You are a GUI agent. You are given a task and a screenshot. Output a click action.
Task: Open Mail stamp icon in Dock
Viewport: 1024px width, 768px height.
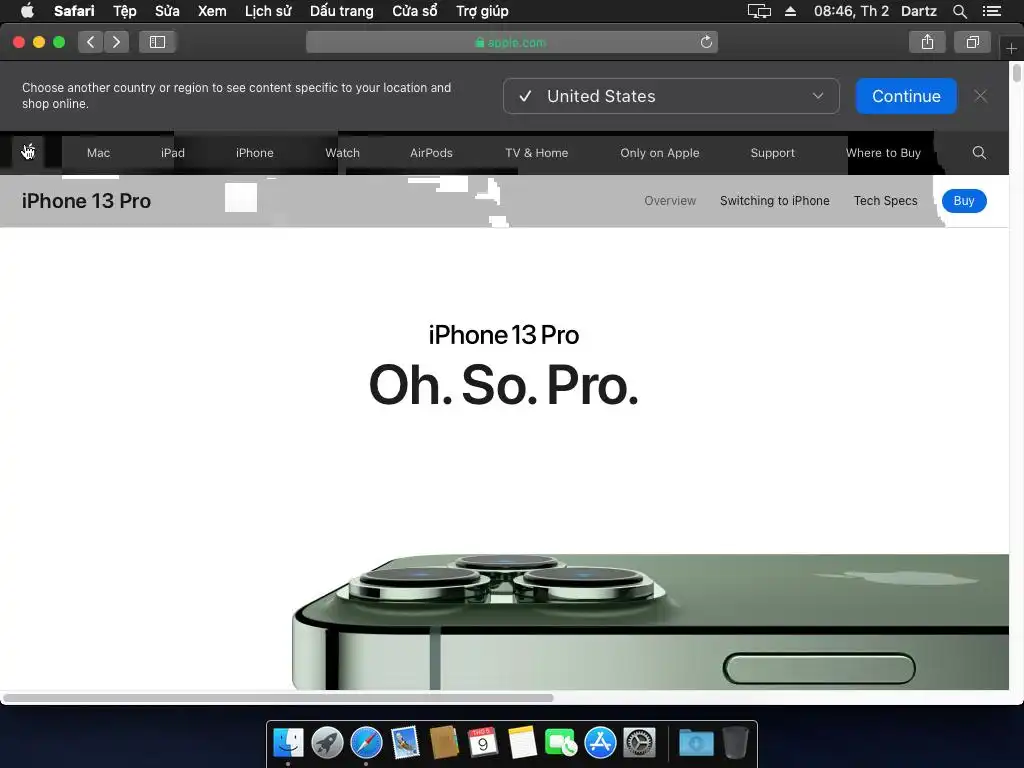[x=405, y=743]
